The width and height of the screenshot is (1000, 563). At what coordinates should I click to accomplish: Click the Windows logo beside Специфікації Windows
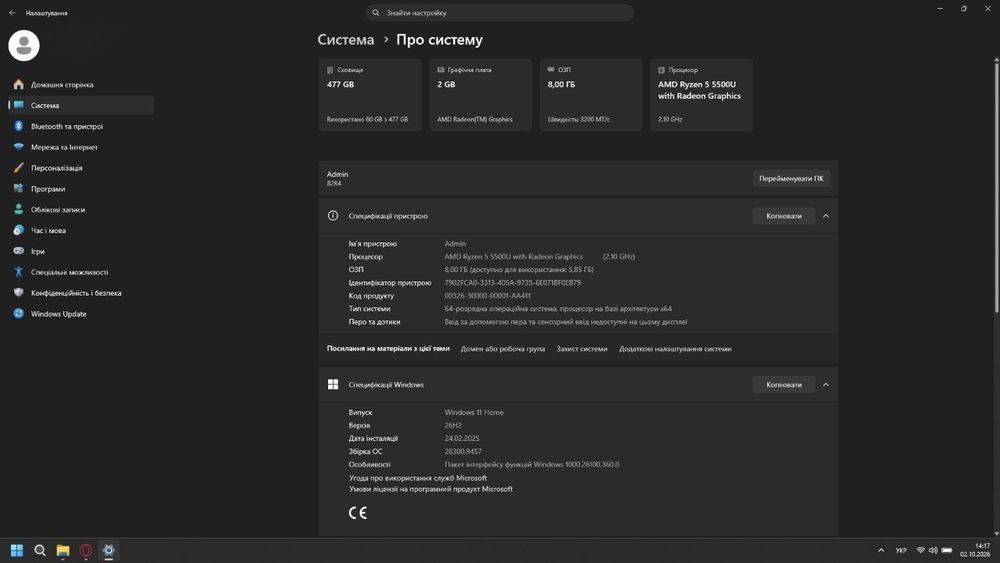[x=333, y=384]
